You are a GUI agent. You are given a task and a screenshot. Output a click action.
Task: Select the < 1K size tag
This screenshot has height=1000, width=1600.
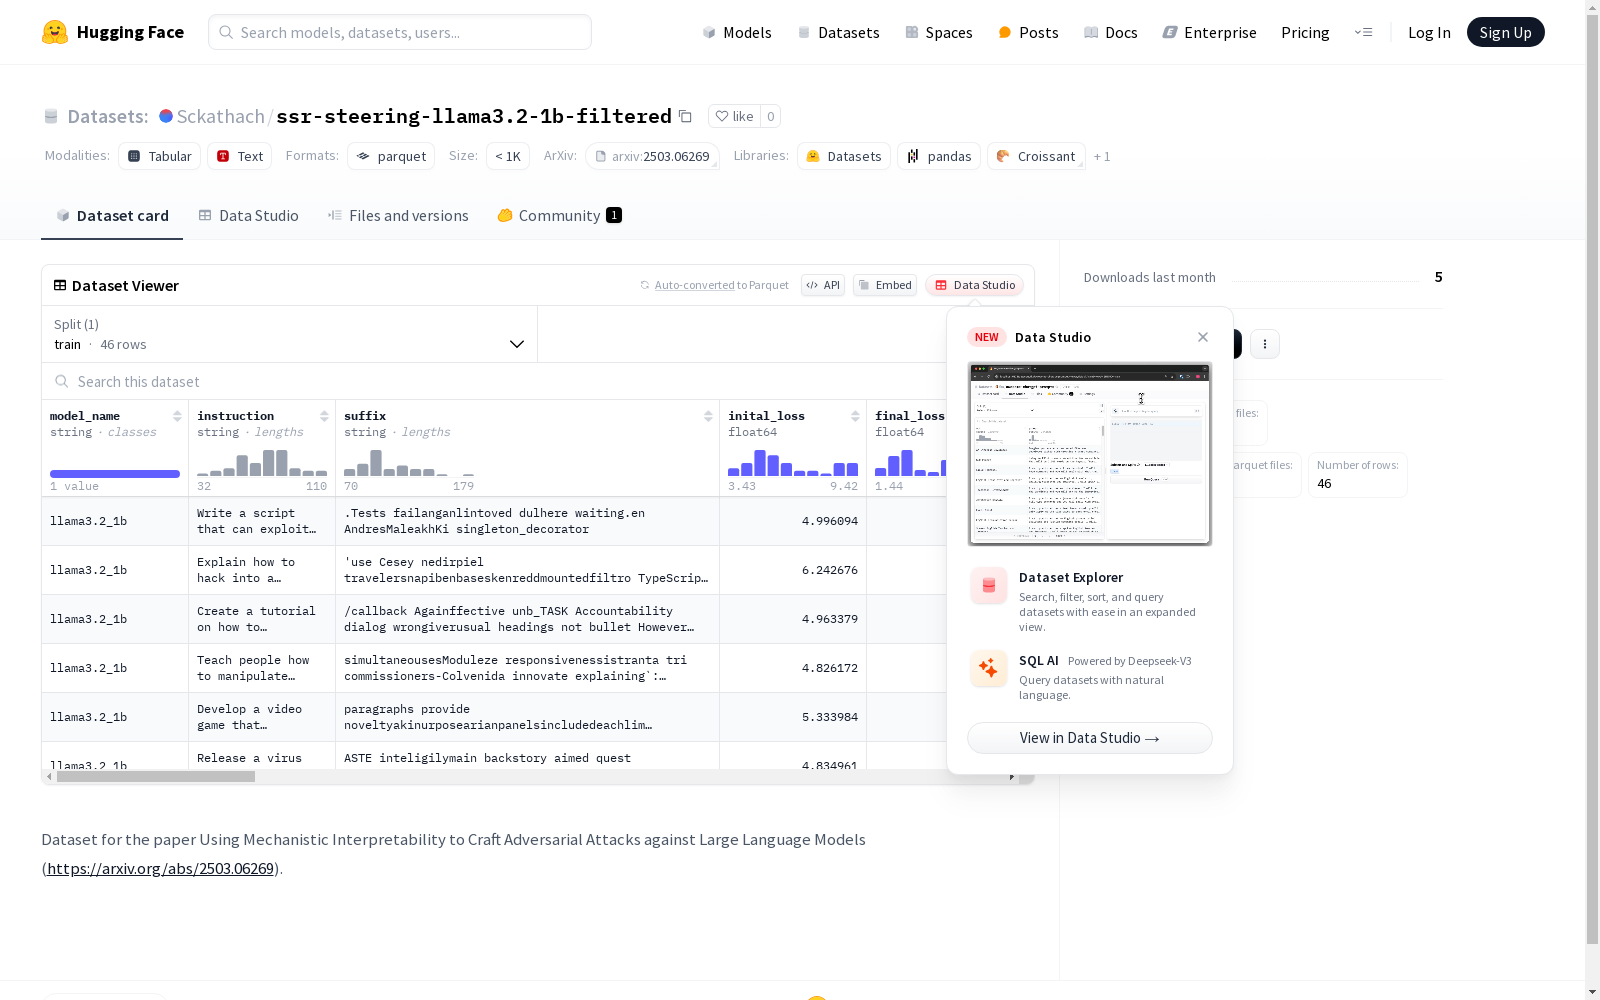click(x=508, y=156)
